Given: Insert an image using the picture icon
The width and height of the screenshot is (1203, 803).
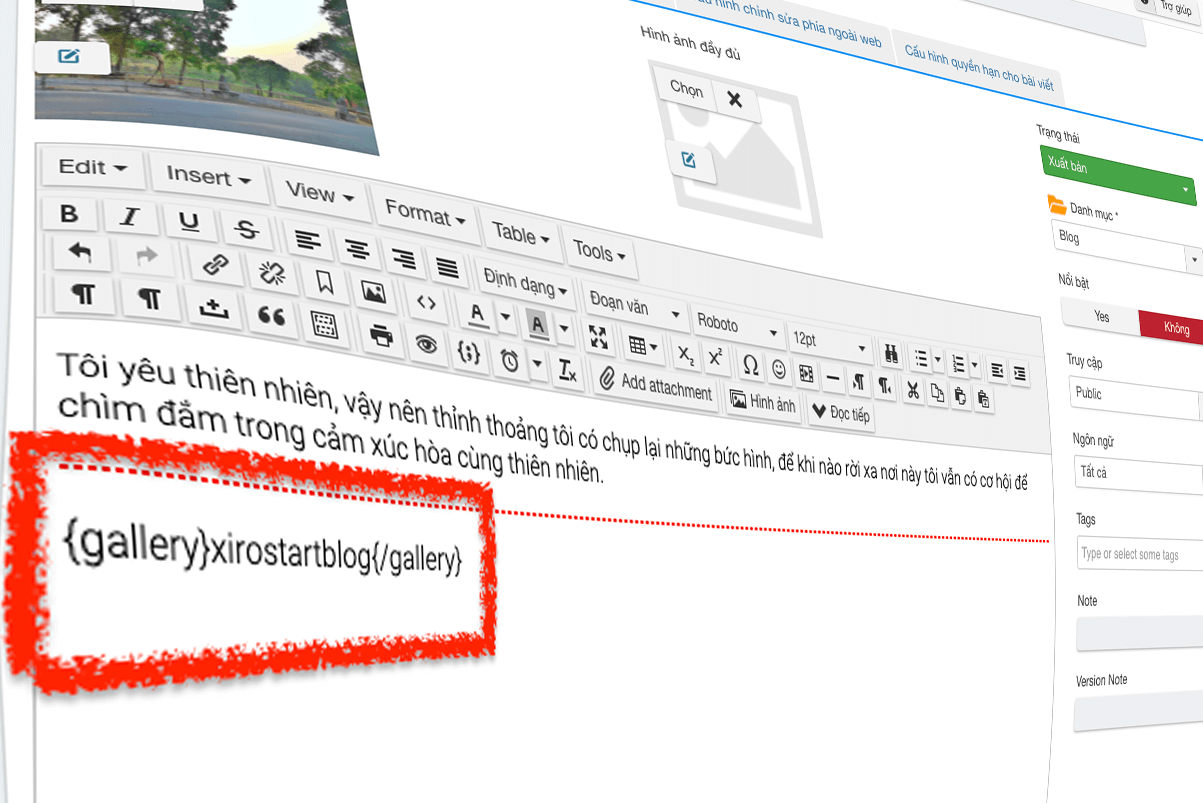Looking at the screenshot, I should coord(373,291).
